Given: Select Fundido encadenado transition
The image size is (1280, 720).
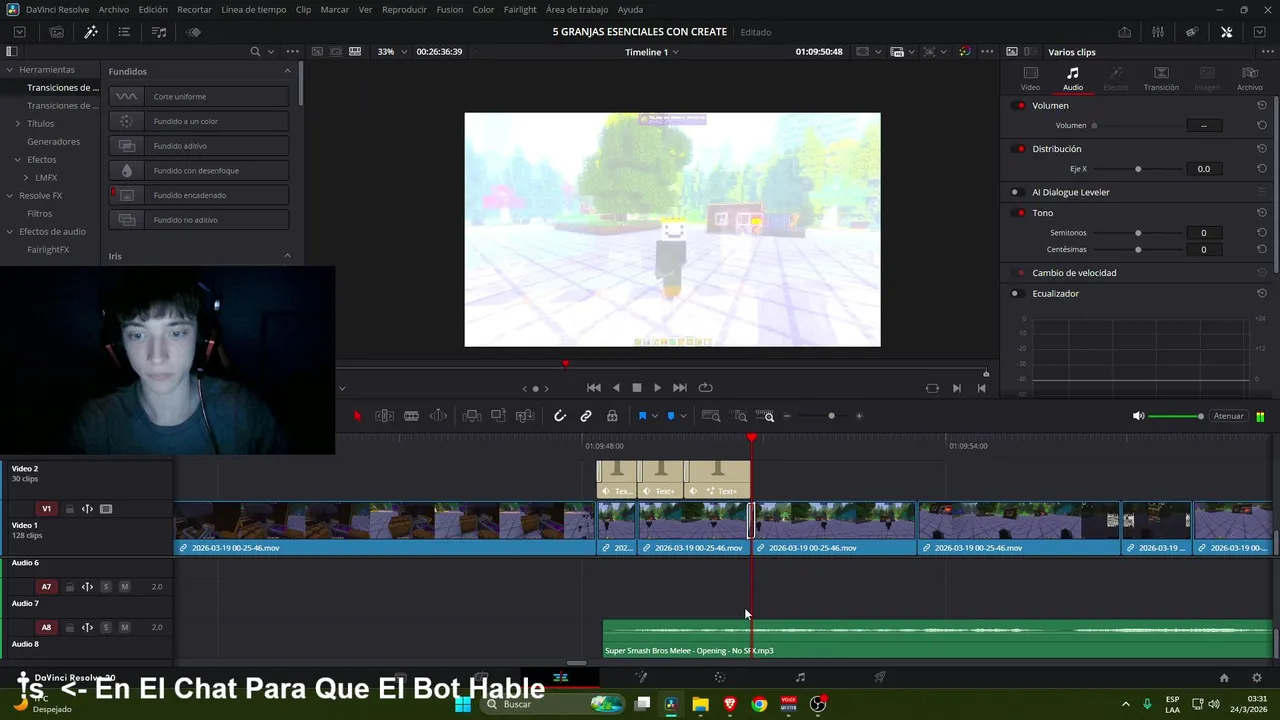Looking at the screenshot, I should click(x=199, y=195).
